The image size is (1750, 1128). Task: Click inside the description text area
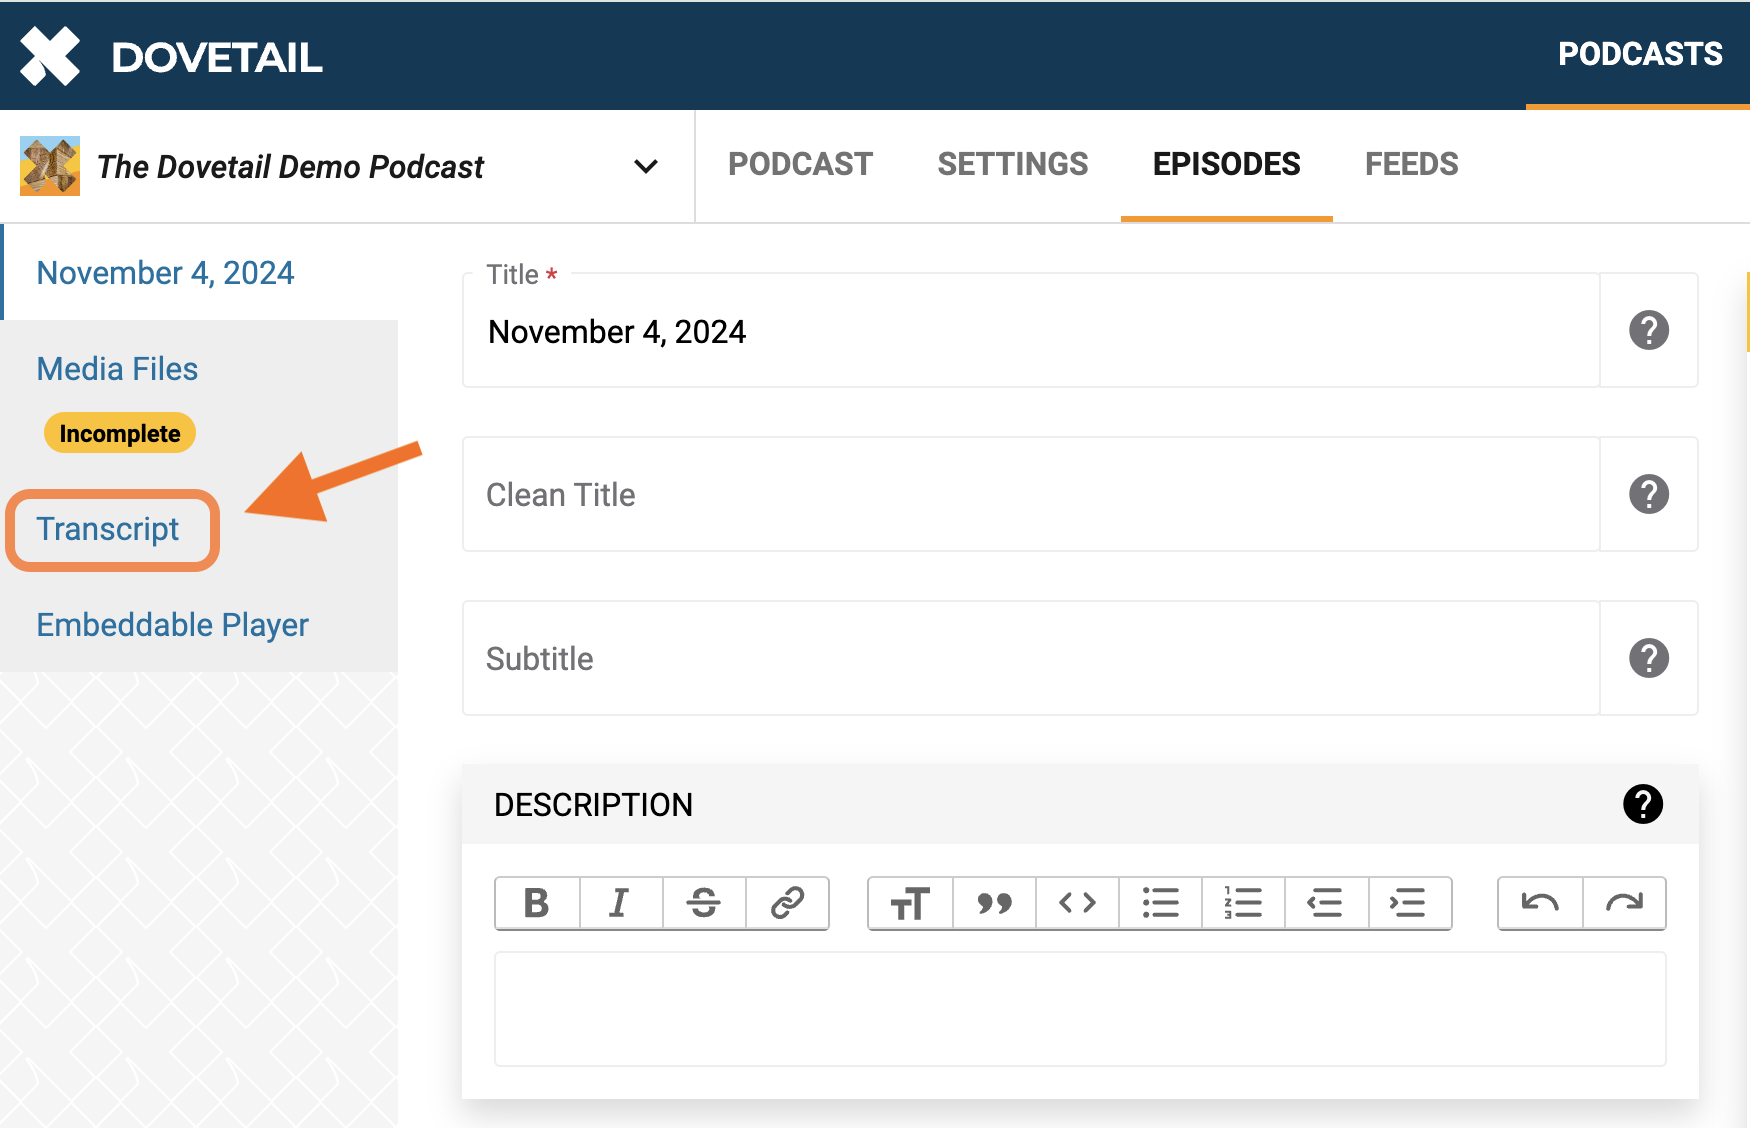[1080, 1009]
